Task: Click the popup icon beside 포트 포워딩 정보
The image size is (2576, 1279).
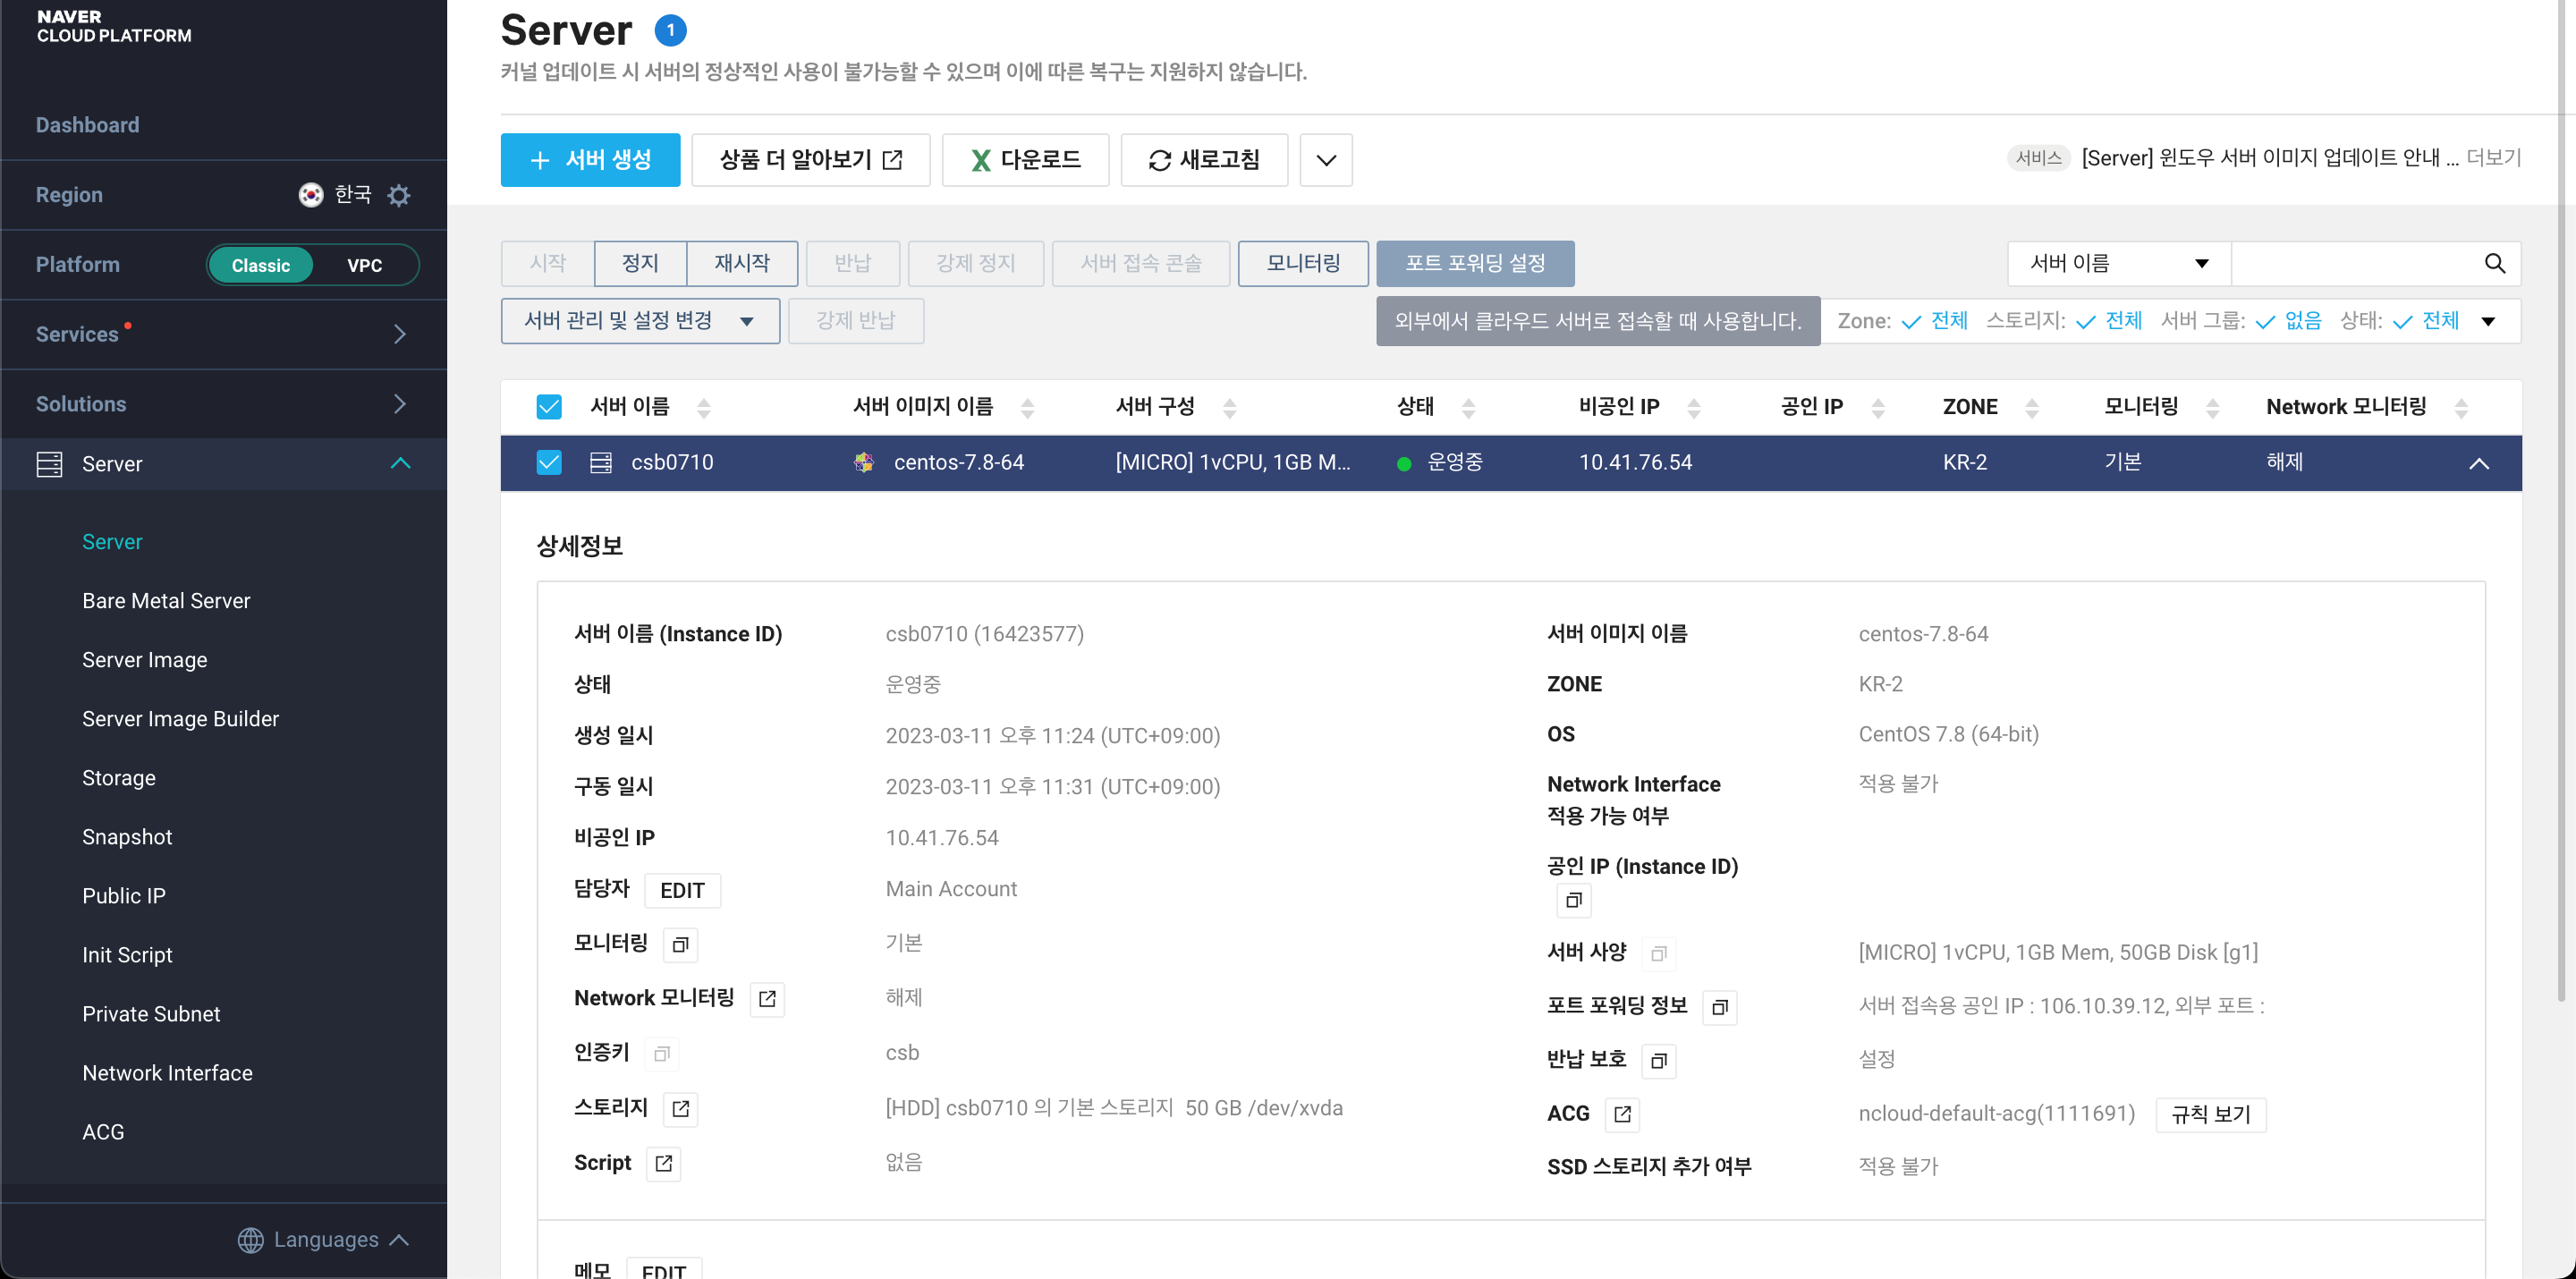Action: [x=1719, y=1007]
